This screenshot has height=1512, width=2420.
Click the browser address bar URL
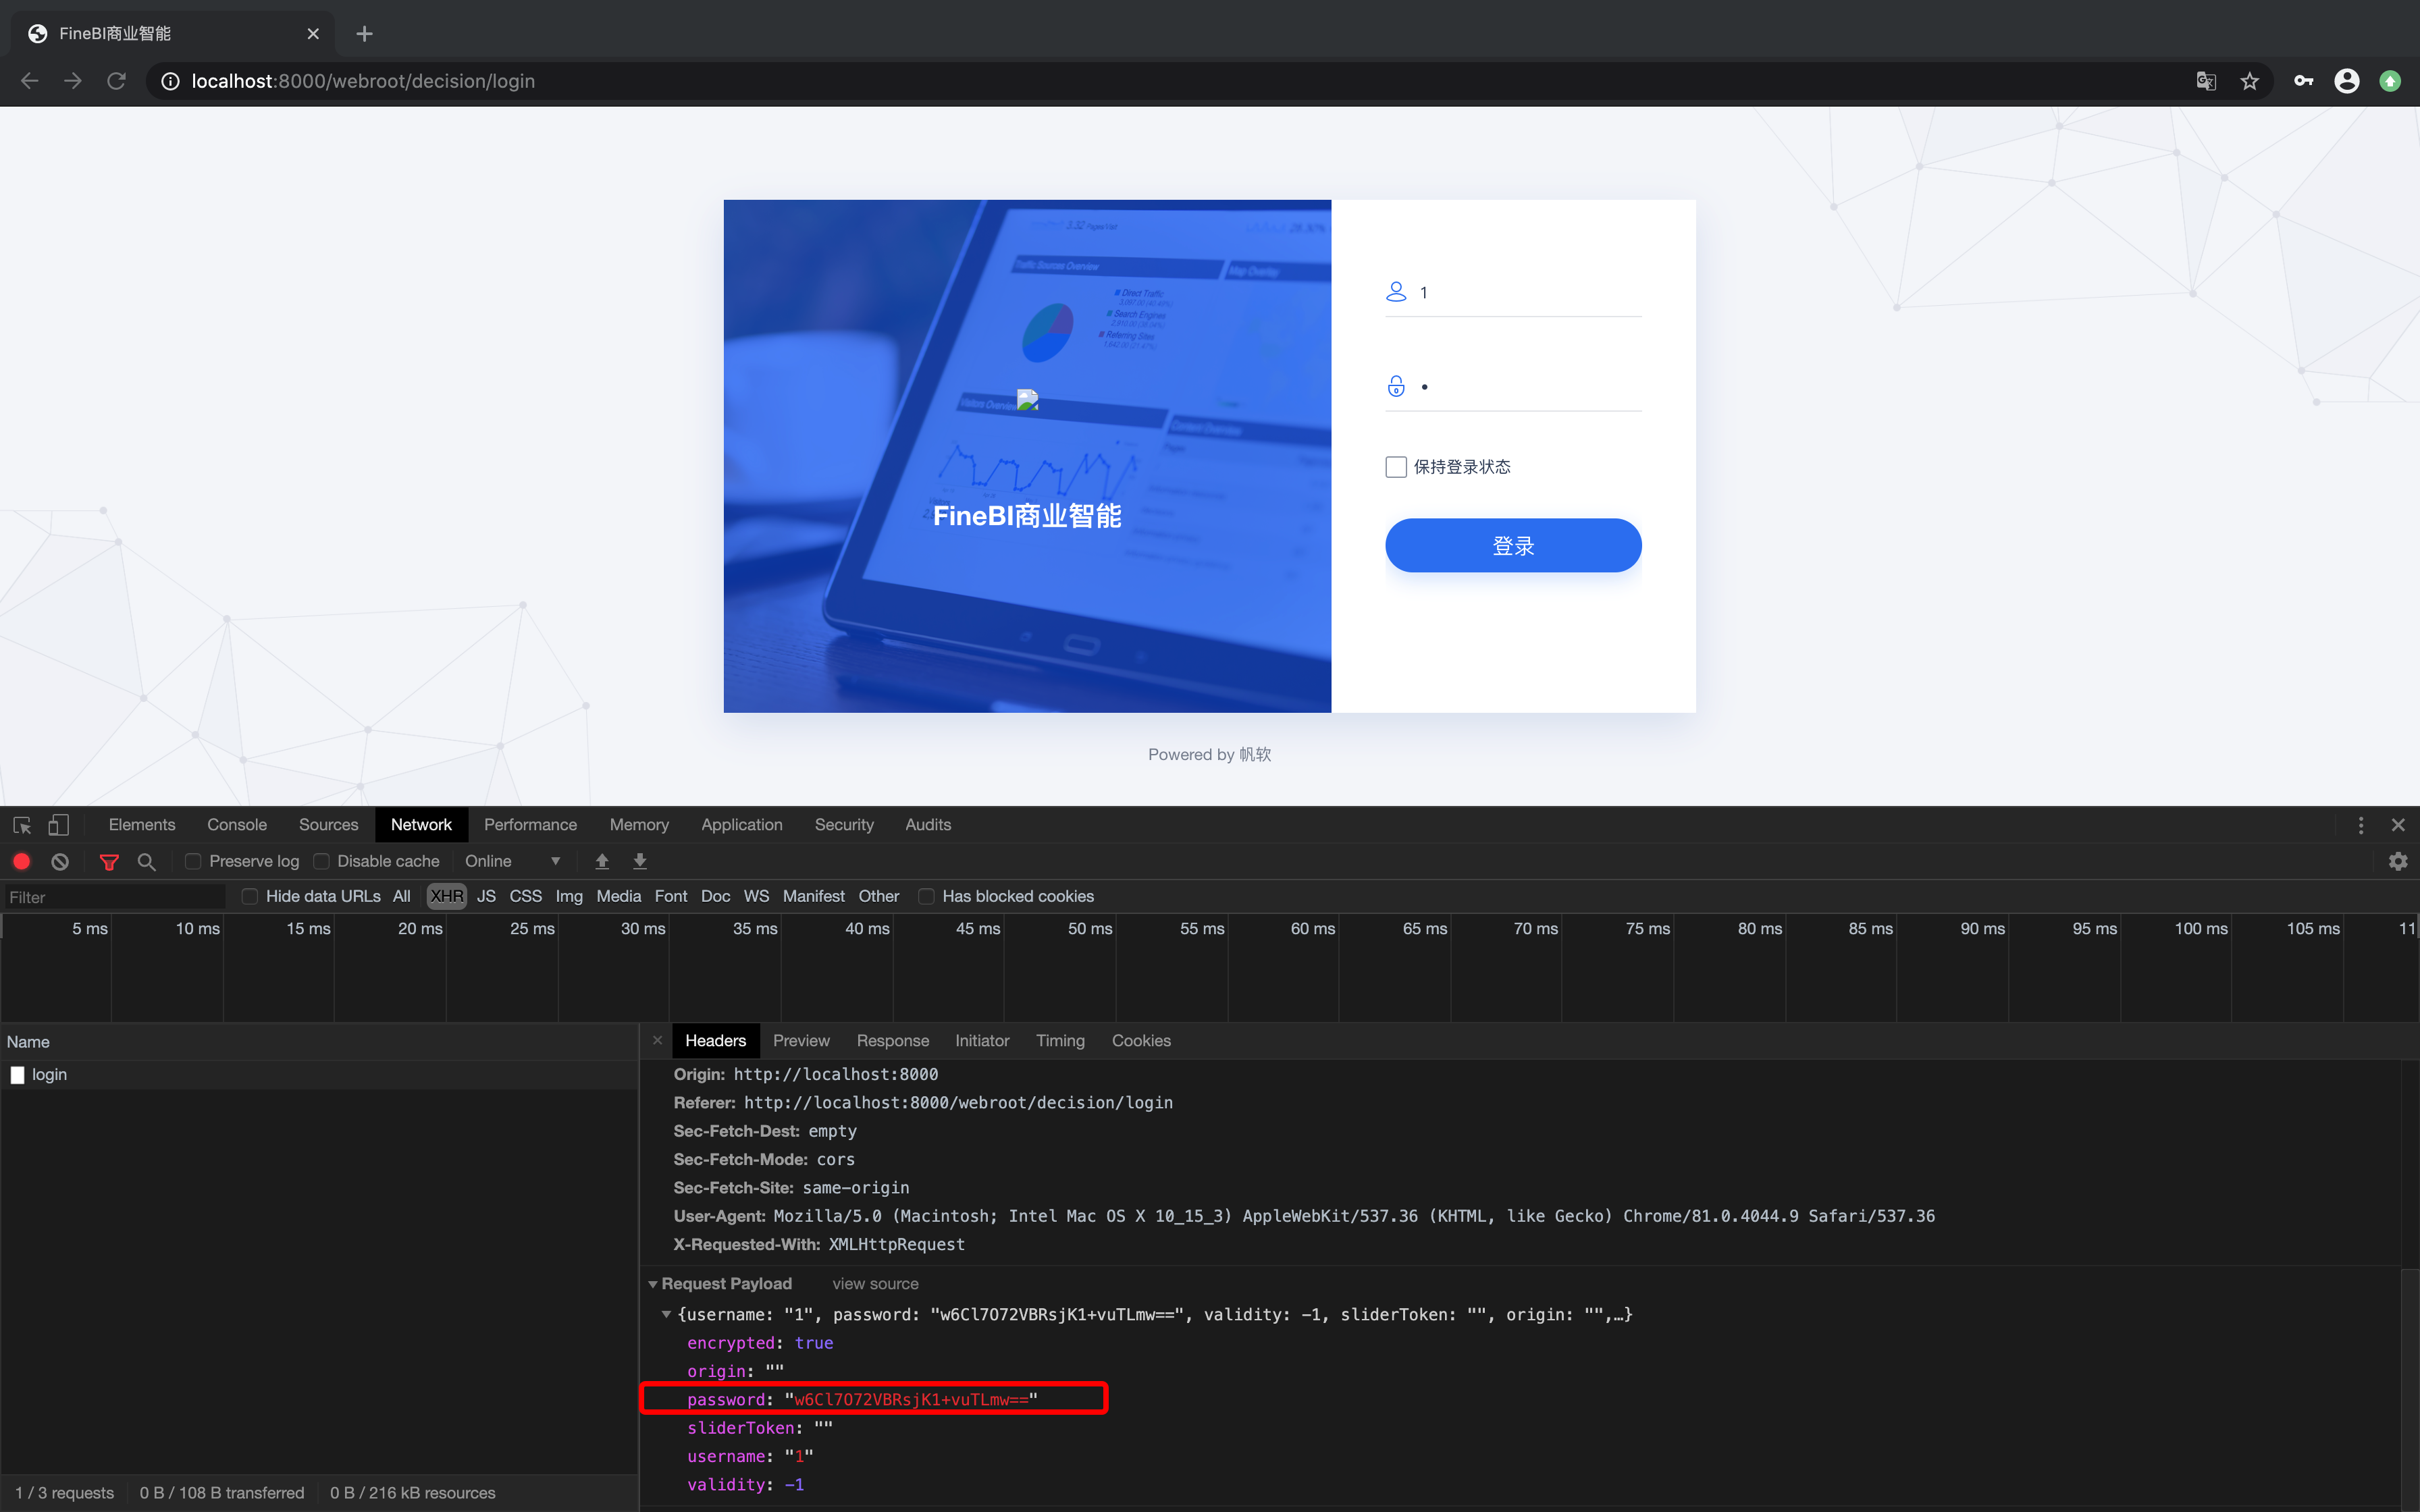tap(363, 81)
